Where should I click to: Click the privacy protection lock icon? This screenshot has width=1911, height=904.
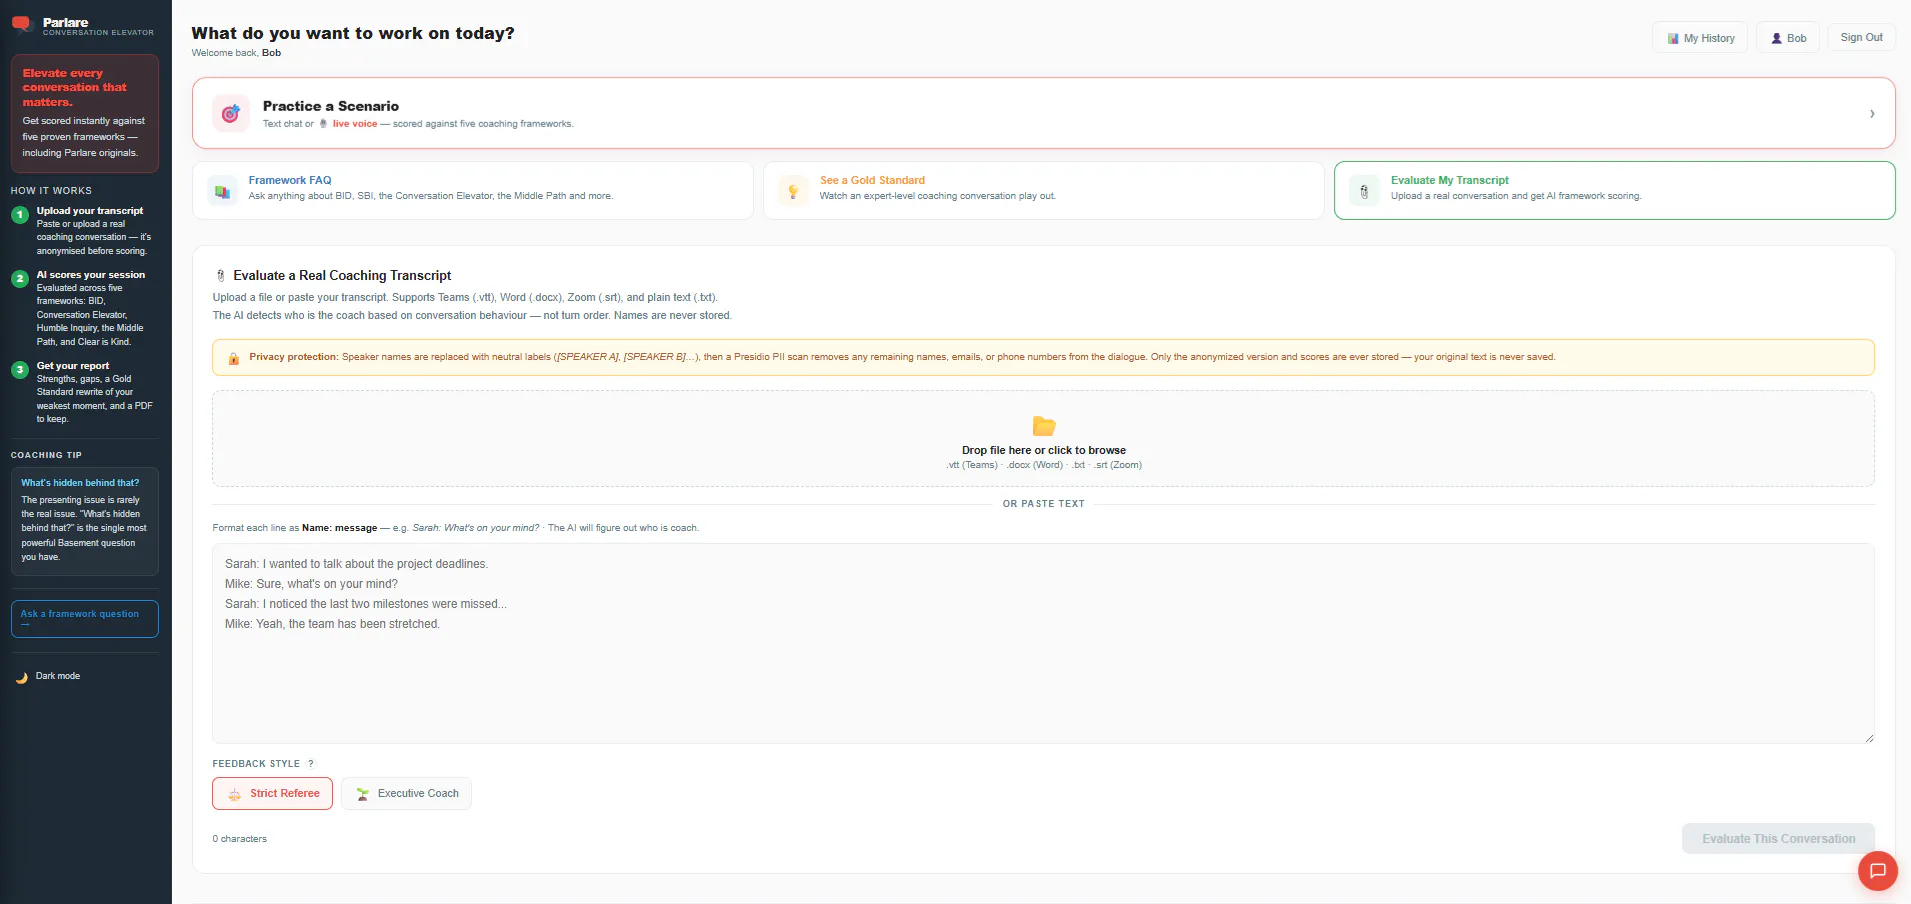[233, 358]
